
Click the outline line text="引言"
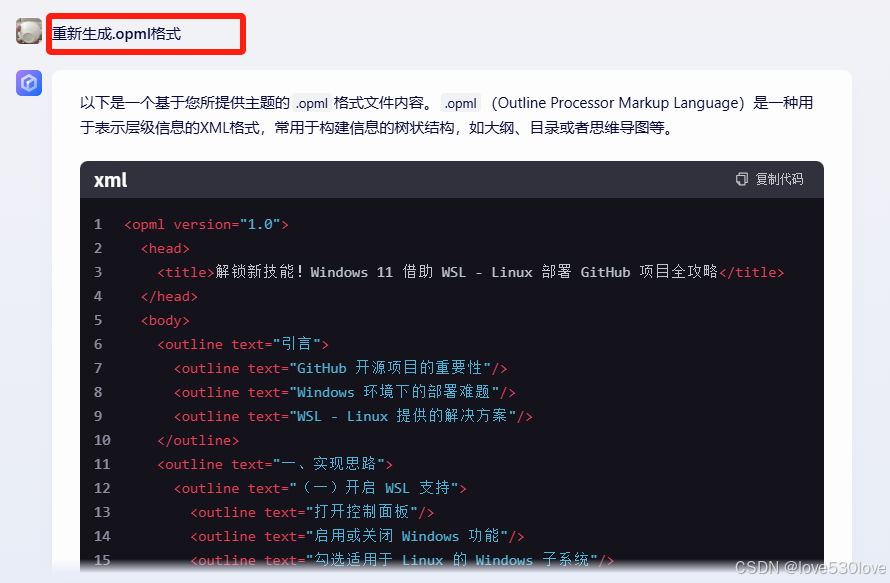(x=243, y=344)
